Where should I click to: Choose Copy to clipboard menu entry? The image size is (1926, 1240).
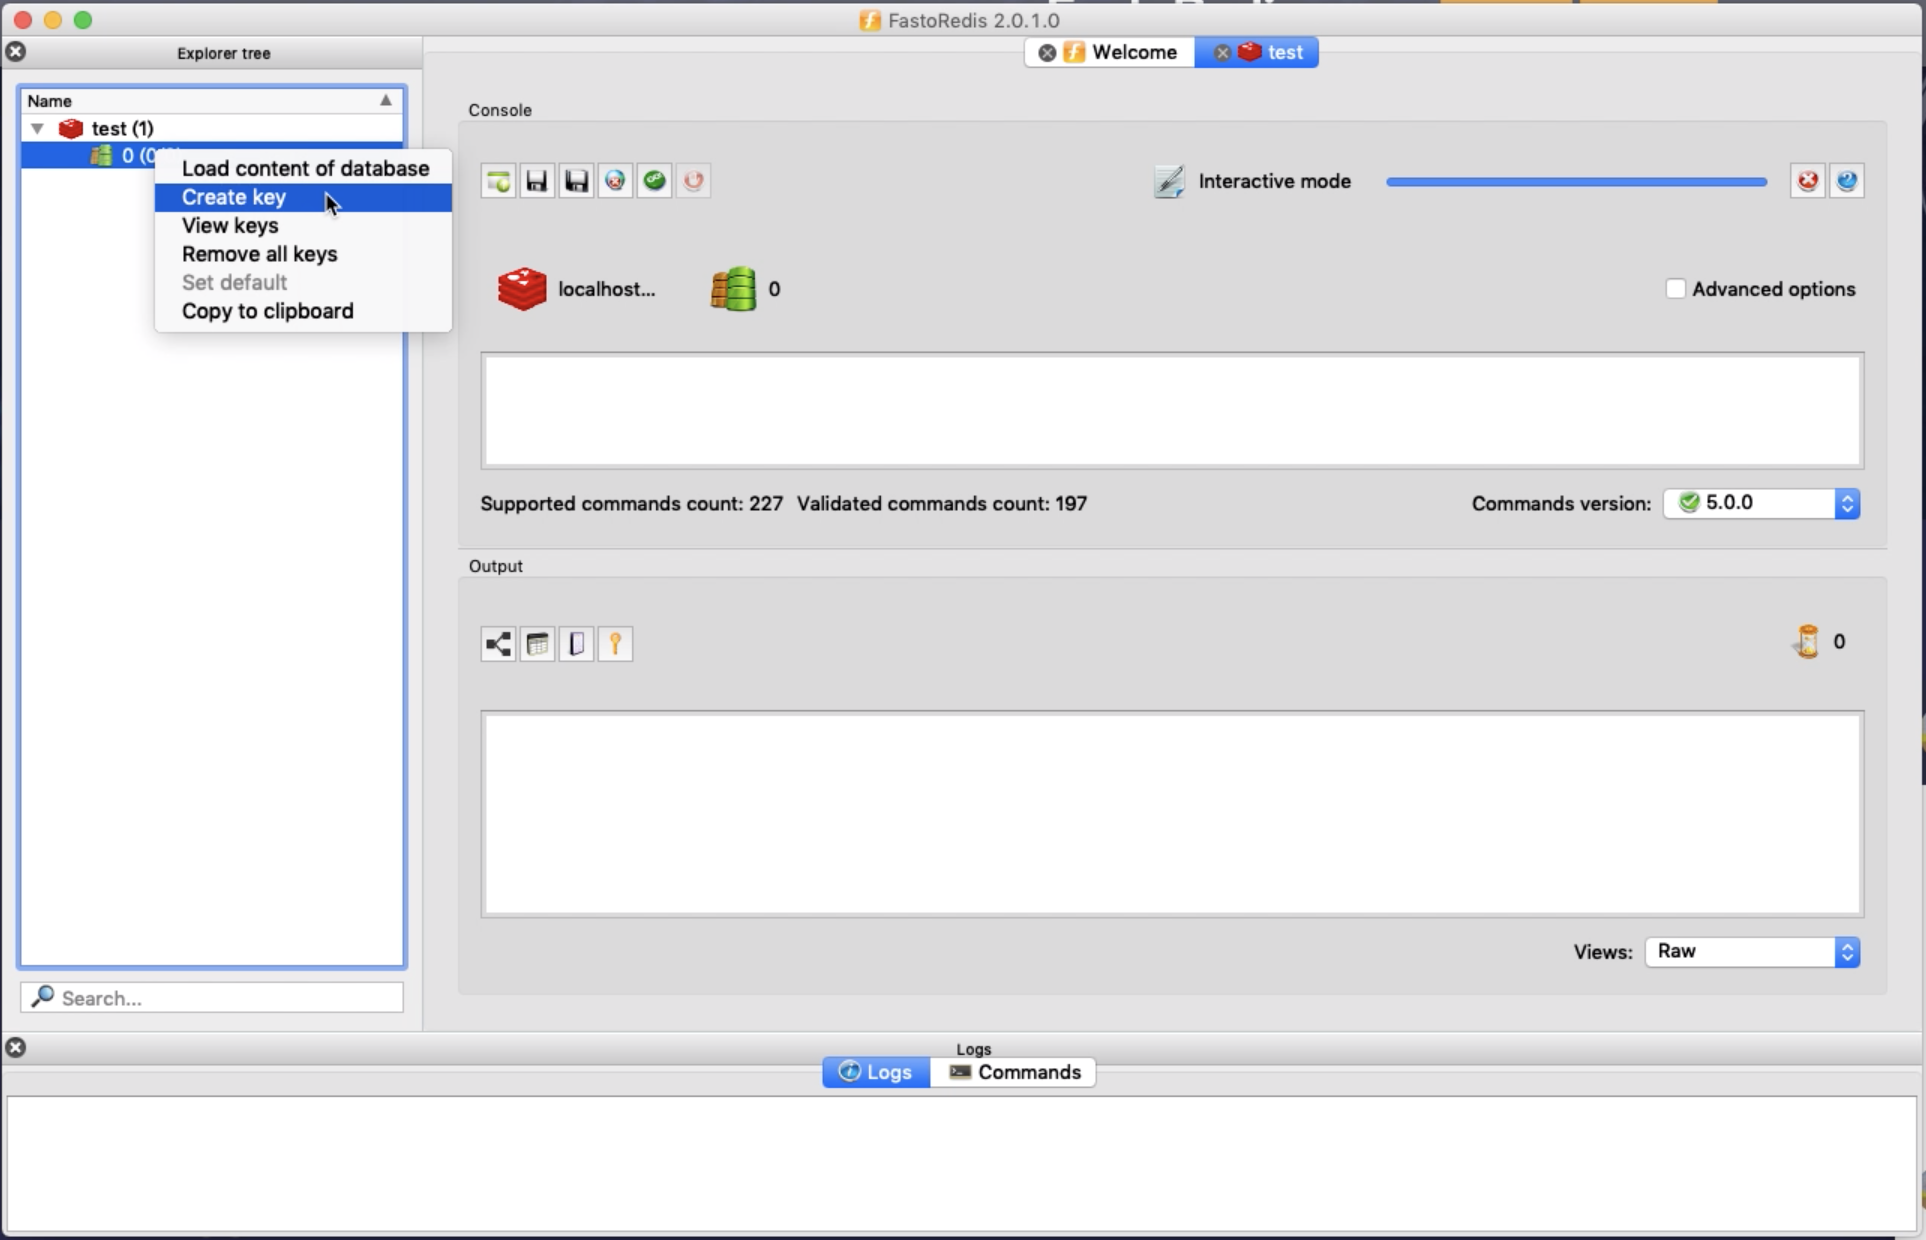[x=304, y=311]
